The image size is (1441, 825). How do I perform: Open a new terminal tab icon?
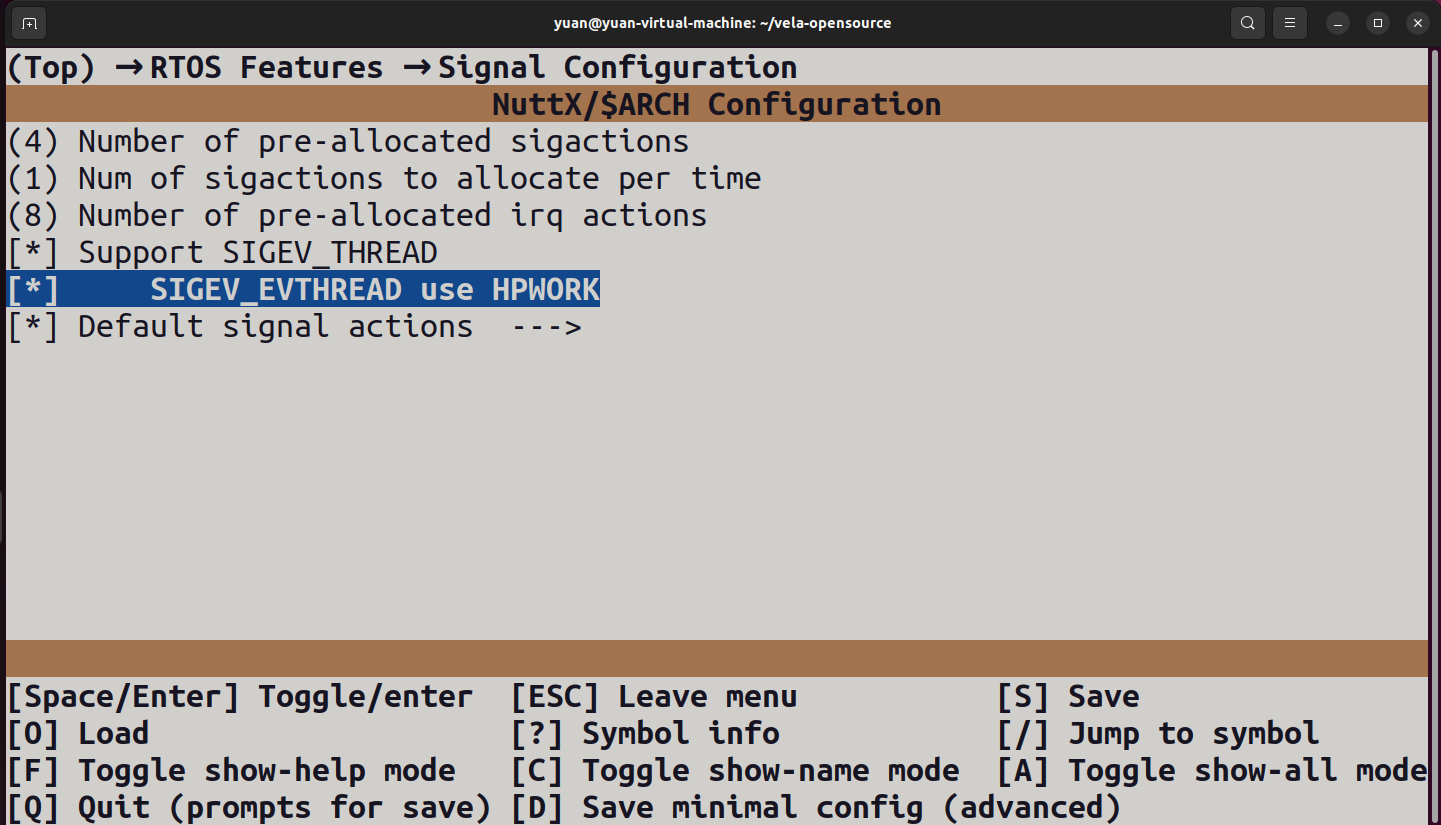tap(29, 22)
